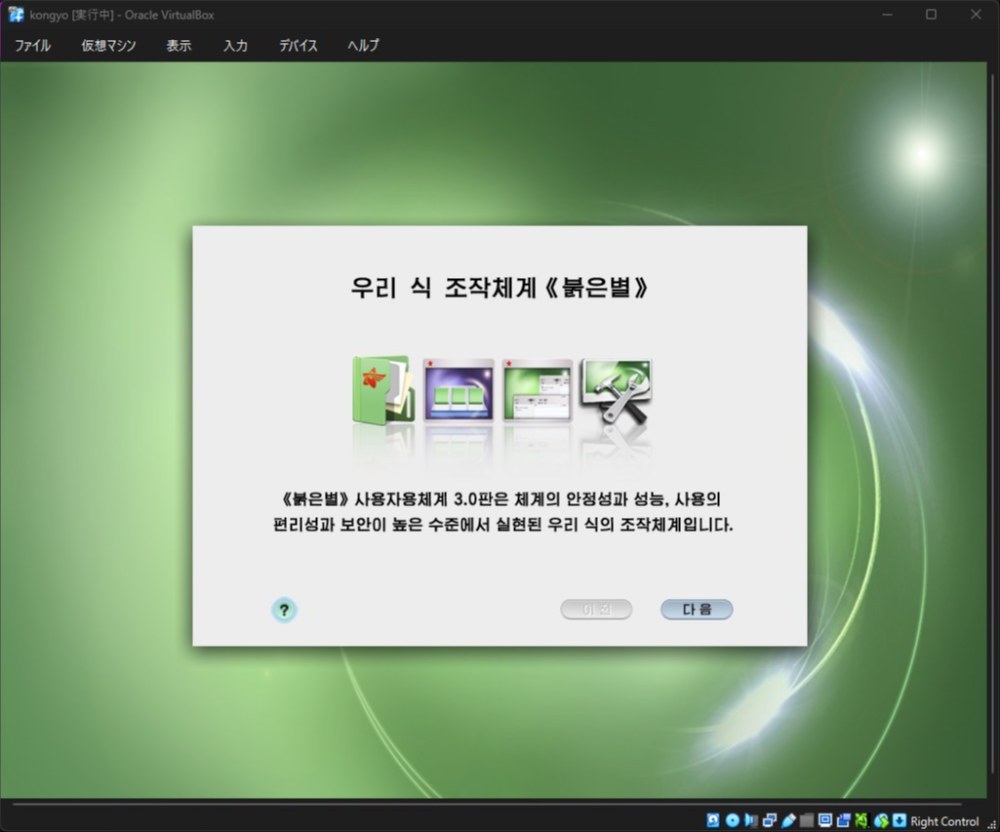1000x832 pixels.
Task: Open the ファイル menu
Action: pyautogui.click(x=33, y=45)
